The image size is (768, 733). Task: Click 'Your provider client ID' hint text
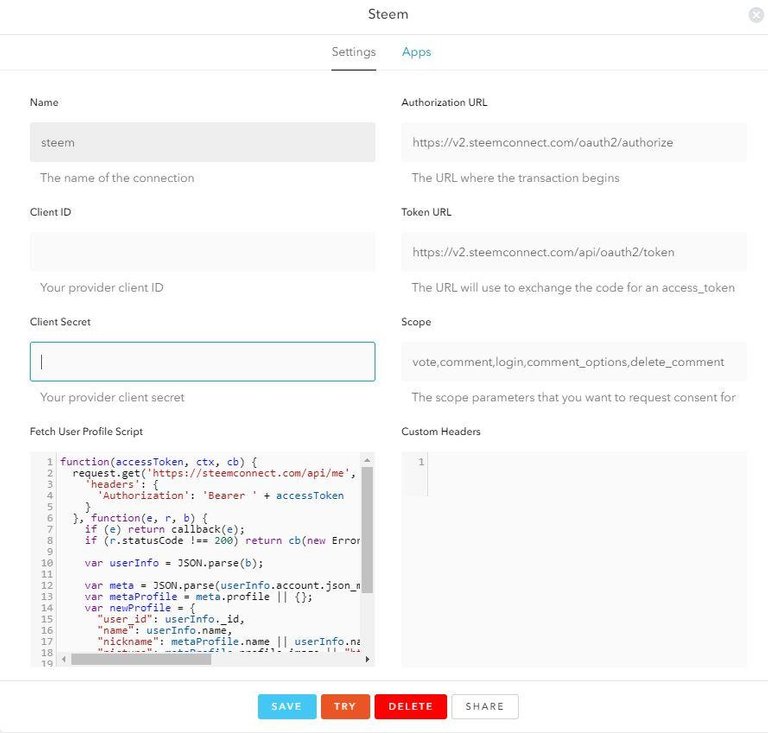(102, 287)
